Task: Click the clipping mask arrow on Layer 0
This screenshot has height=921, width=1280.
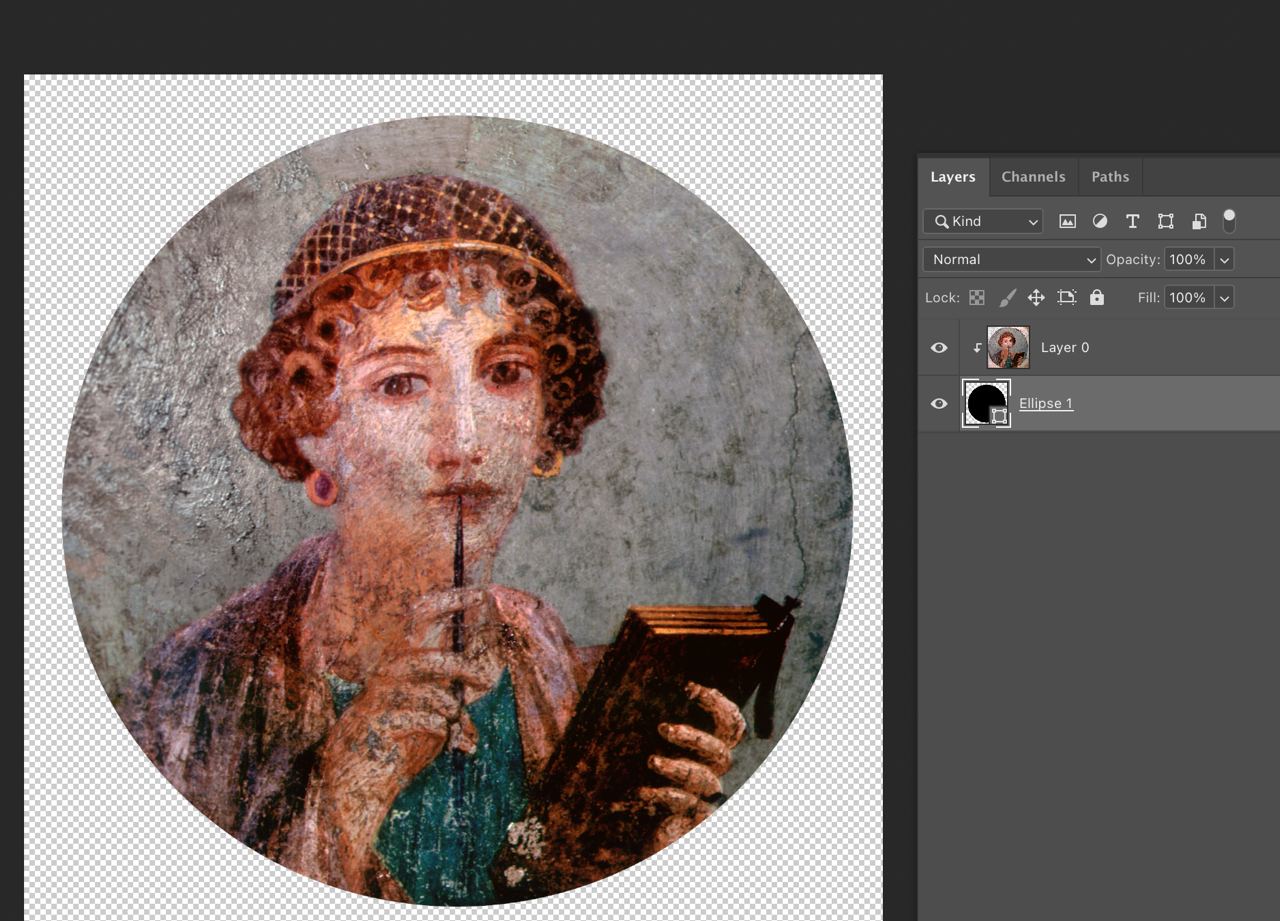Action: point(977,348)
